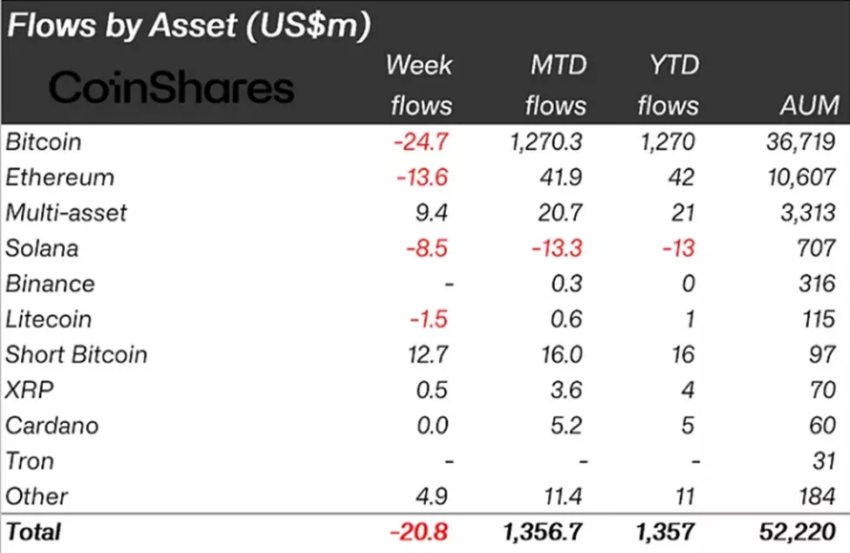Click Total week flows value -20.8
Image resolution: width=850 pixels, height=553 pixels.
click(419, 532)
